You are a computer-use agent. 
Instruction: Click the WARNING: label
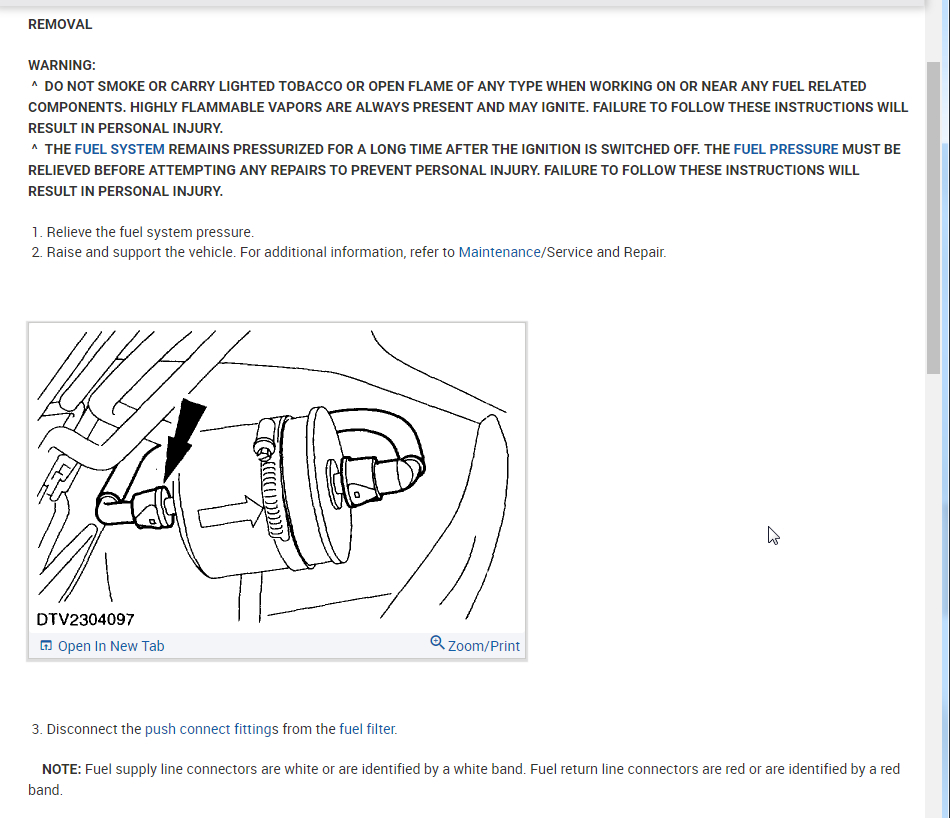(x=62, y=65)
